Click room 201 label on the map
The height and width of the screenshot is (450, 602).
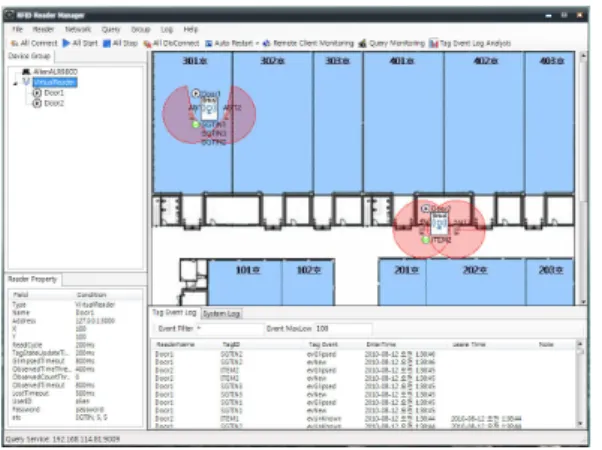pyautogui.click(x=406, y=270)
